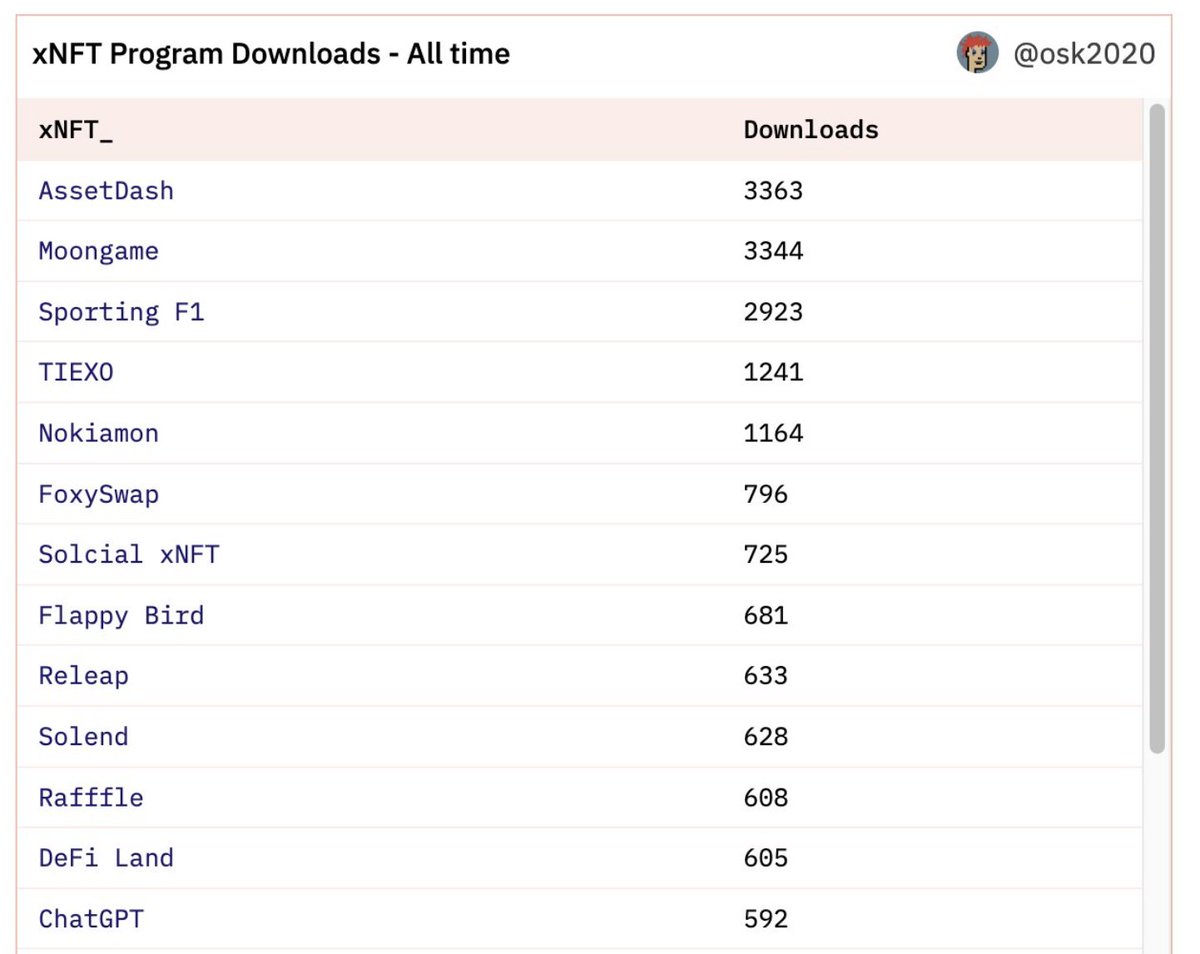Open the Sporting F1 link
1200x954 pixels.
(x=120, y=312)
